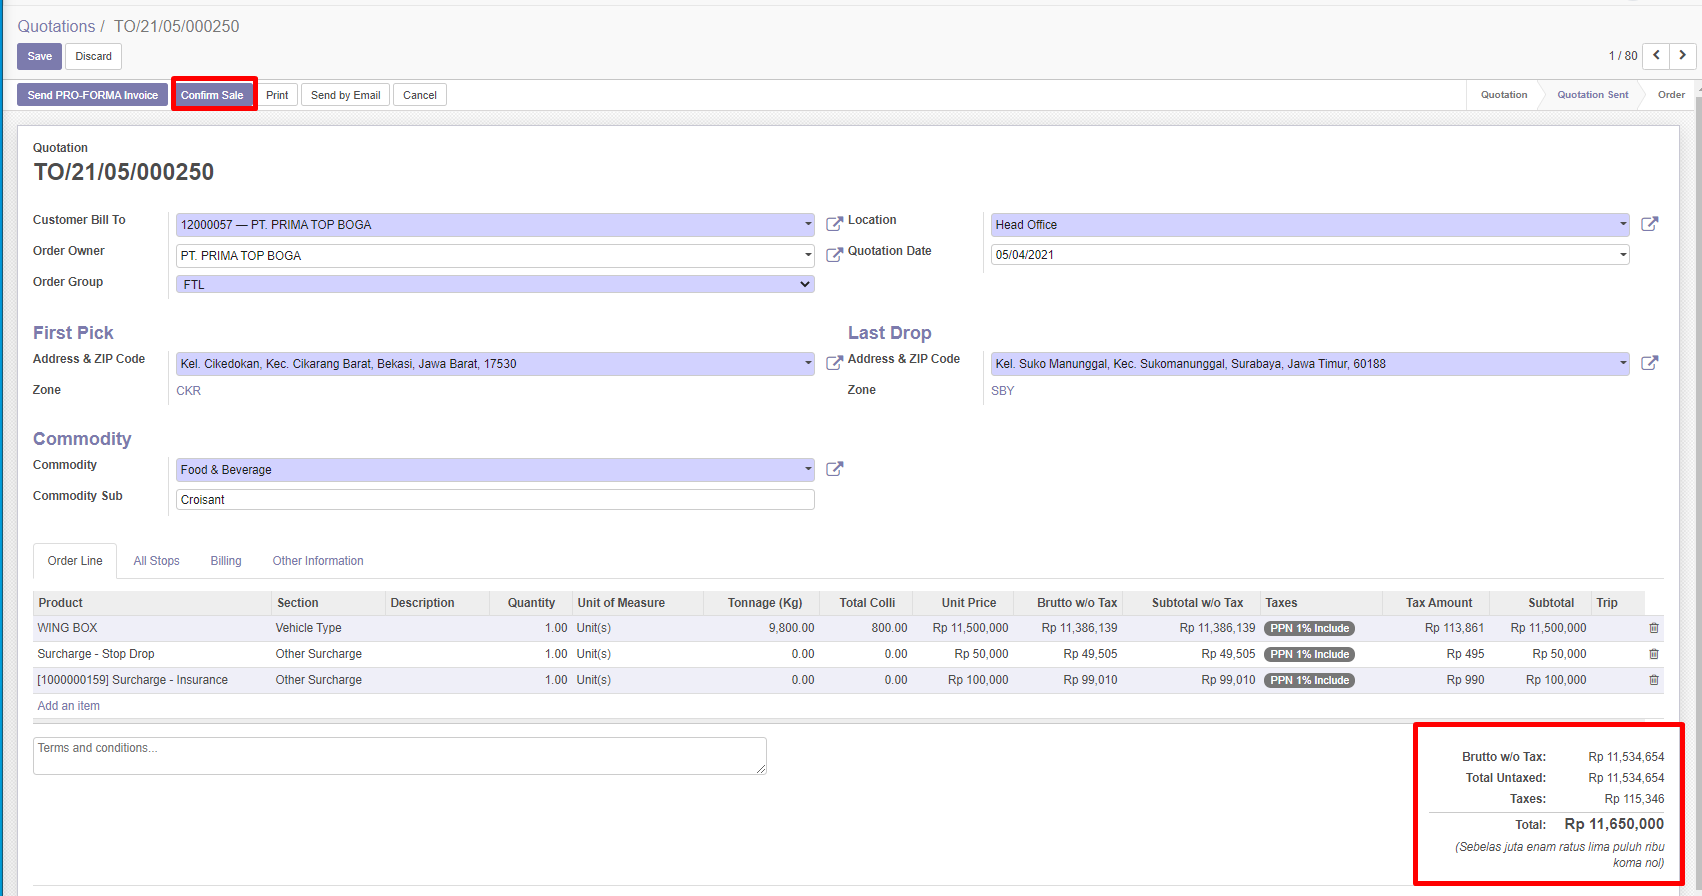Delete the Surcharge - Insurance line
This screenshot has height=896, width=1702.
click(1654, 680)
